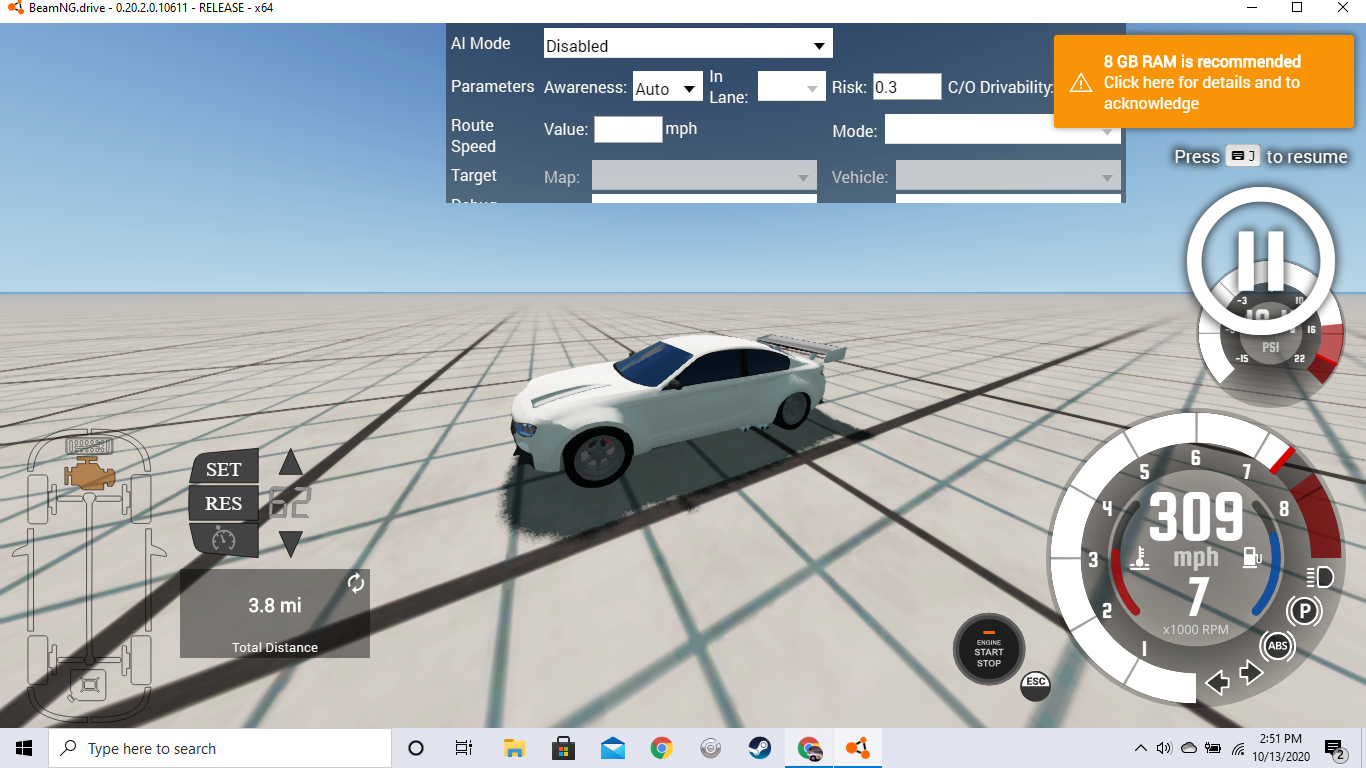Open Microsoft Store from the taskbar
This screenshot has height=768, width=1366.
(563, 748)
